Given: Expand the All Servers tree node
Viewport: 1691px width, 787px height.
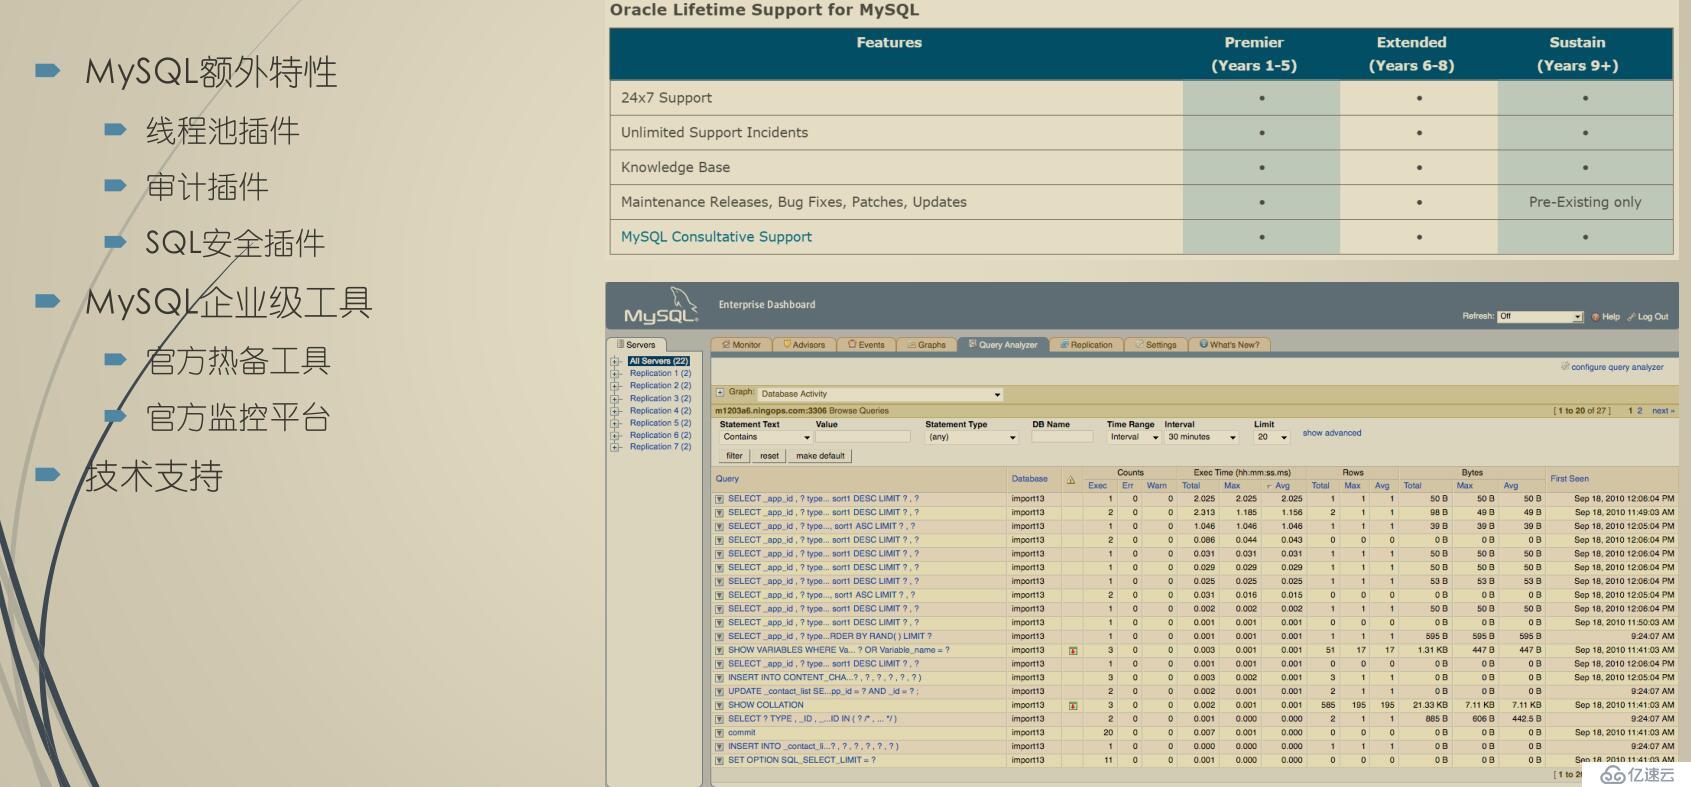Looking at the screenshot, I should click(616, 361).
